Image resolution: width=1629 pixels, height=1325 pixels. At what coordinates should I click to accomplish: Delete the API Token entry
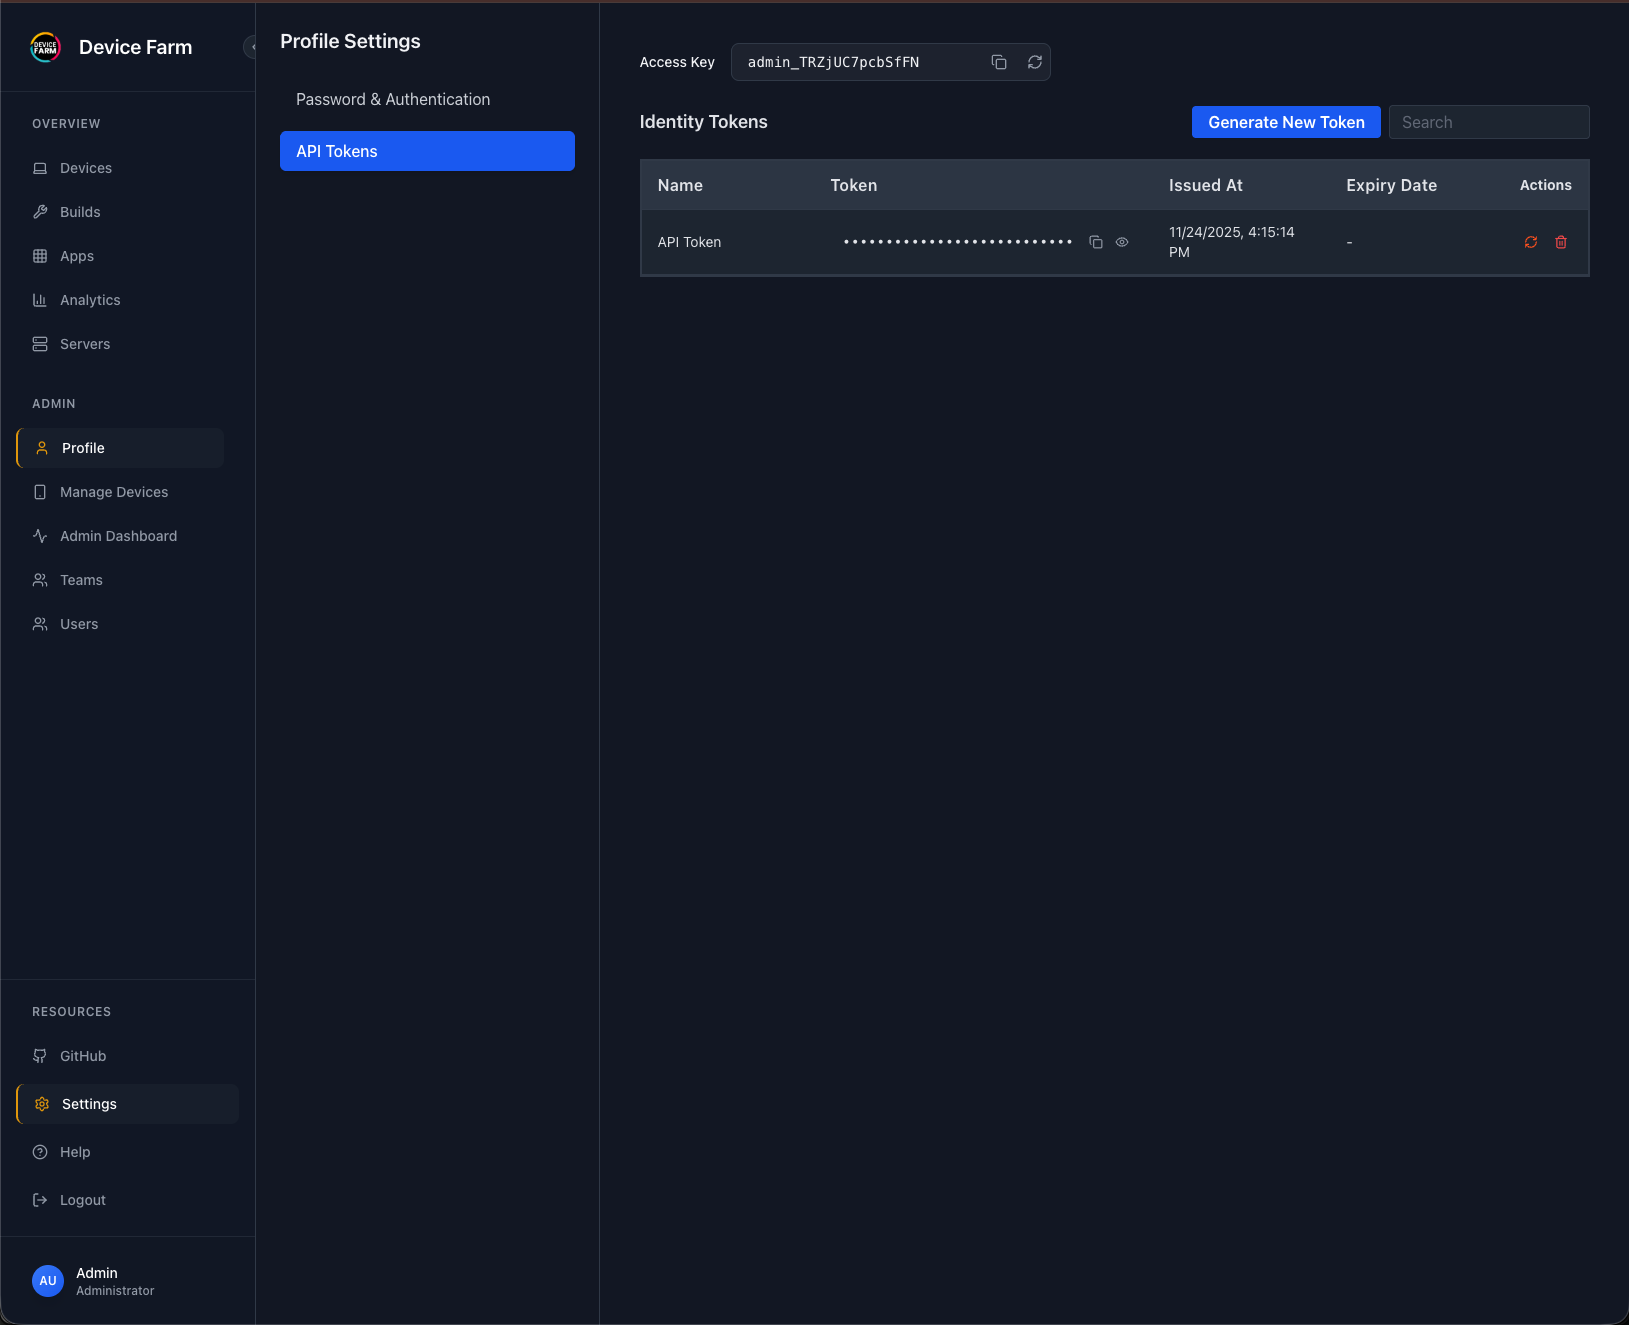pyautogui.click(x=1561, y=242)
